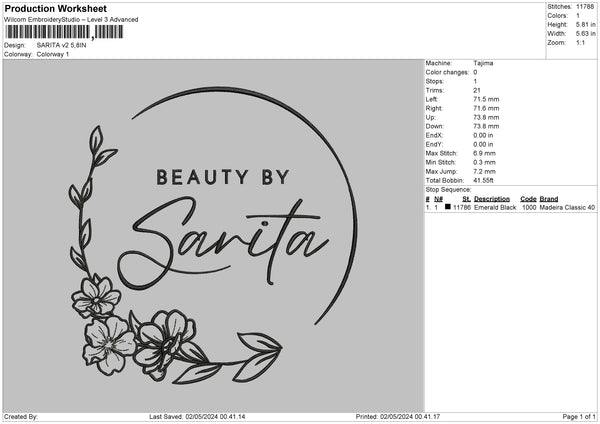The width and height of the screenshot is (600, 424).
Task: Click the St. column header
Action: [x=466, y=199]
